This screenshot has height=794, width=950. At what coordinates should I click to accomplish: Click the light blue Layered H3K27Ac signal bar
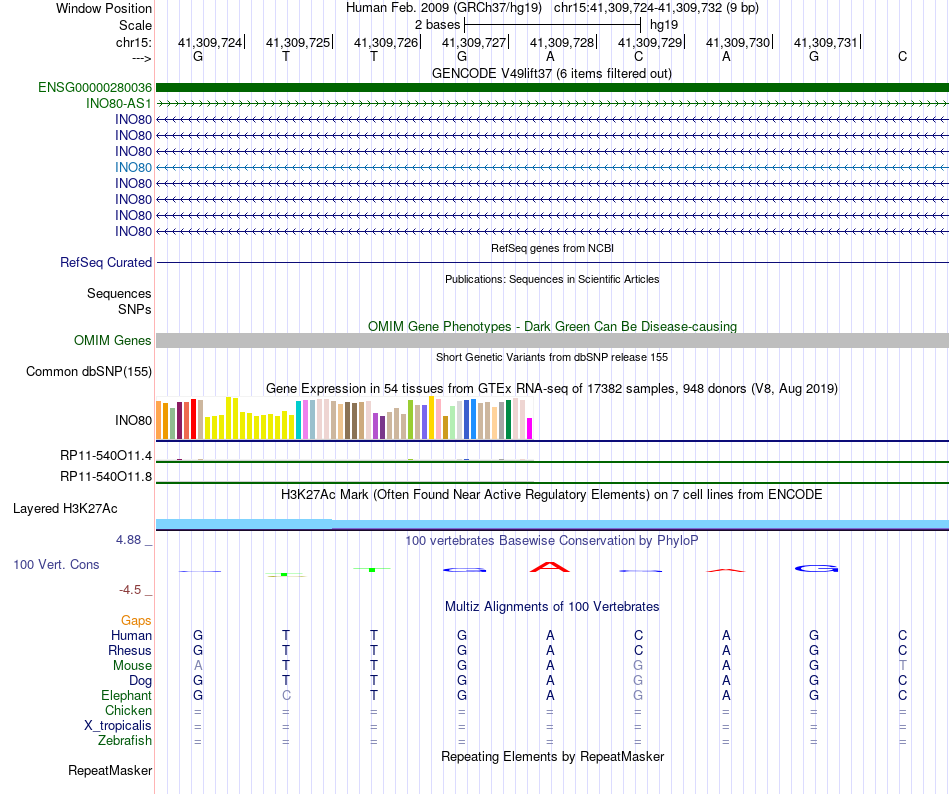(x=552, y=524)
